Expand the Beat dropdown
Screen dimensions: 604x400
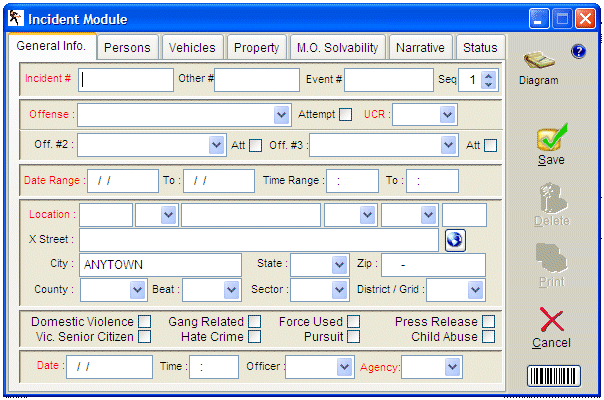pos(232,290)
